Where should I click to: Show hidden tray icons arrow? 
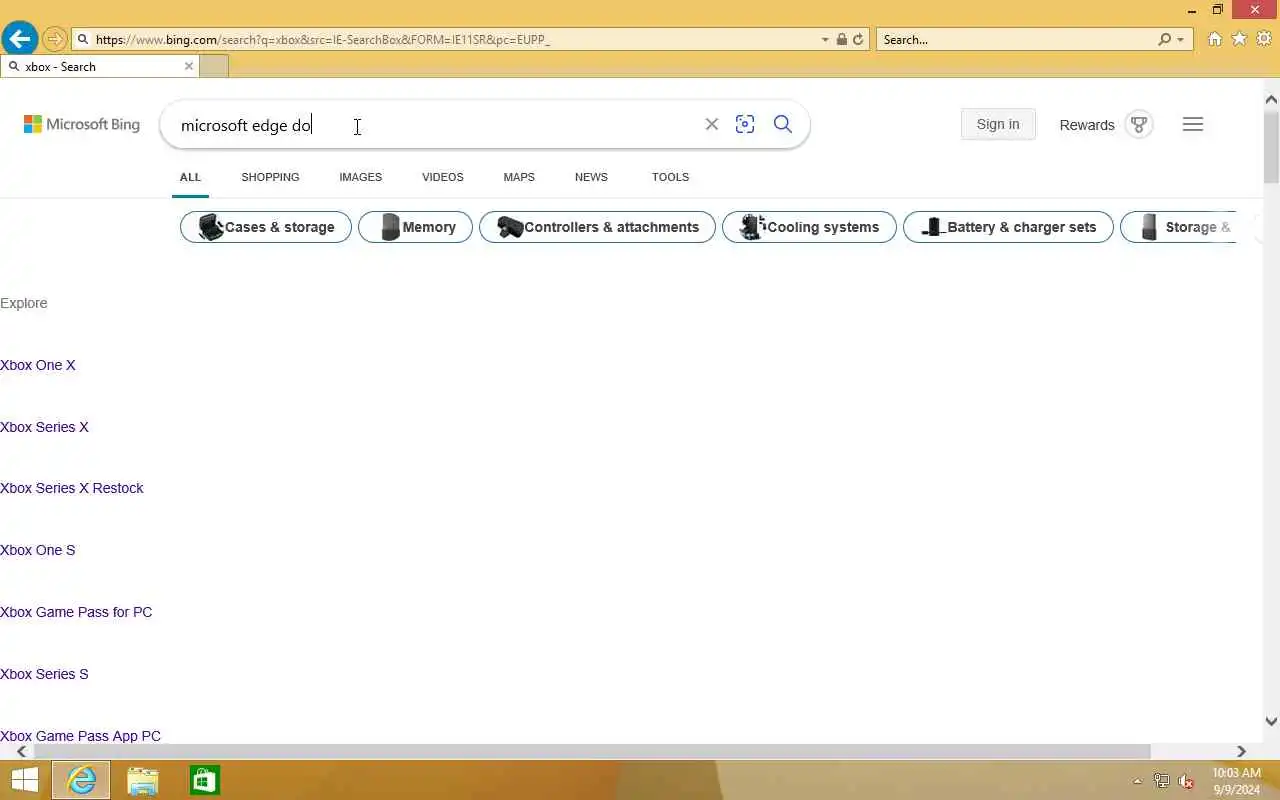[1137, 781]
